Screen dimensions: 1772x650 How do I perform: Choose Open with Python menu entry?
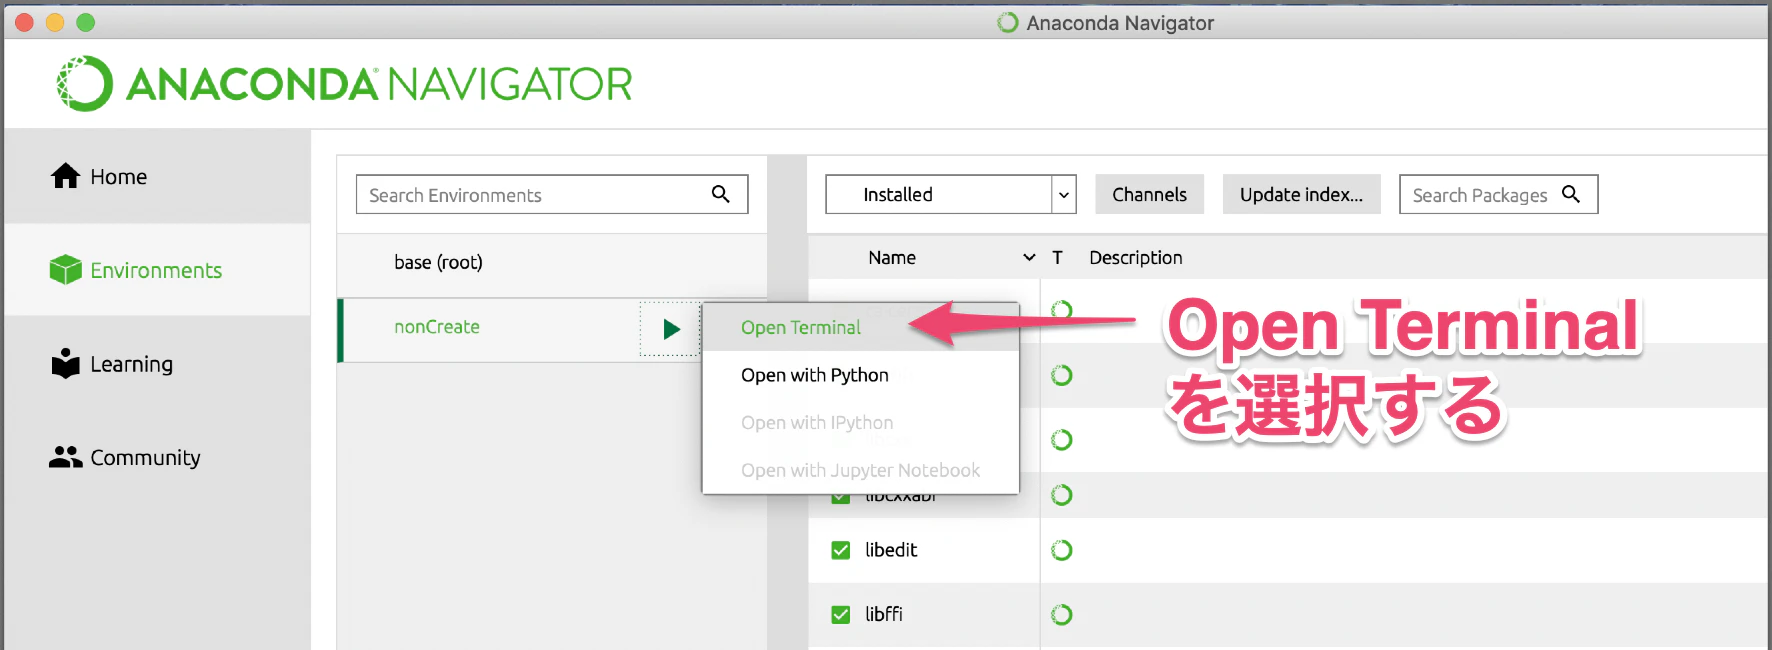coord(860,375)
